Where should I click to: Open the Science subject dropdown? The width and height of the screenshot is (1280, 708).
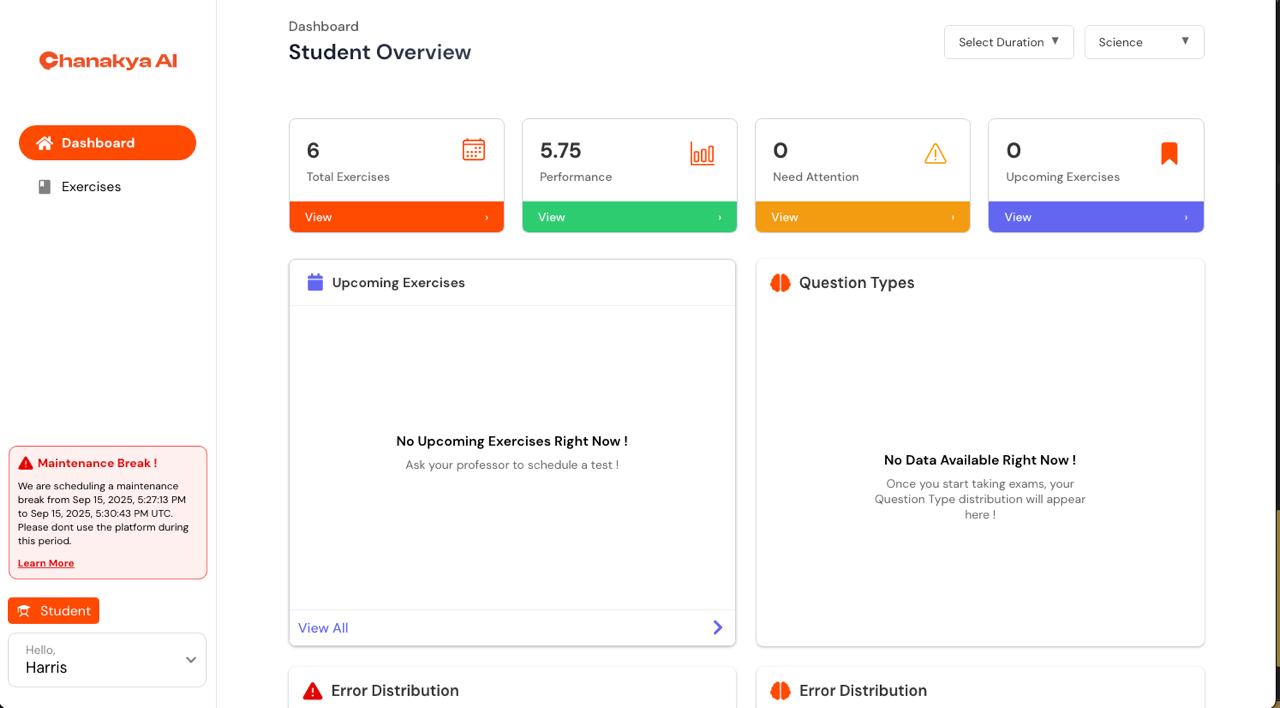[1144, 42]
